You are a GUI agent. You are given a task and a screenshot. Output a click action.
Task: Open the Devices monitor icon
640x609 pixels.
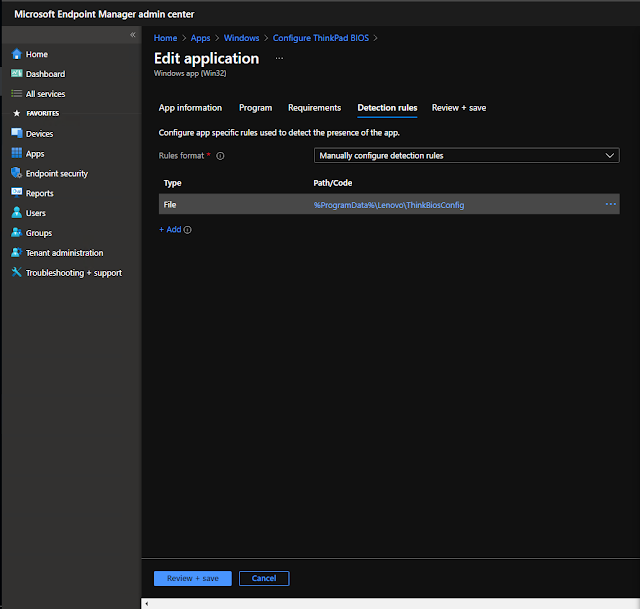click(17, 133)
